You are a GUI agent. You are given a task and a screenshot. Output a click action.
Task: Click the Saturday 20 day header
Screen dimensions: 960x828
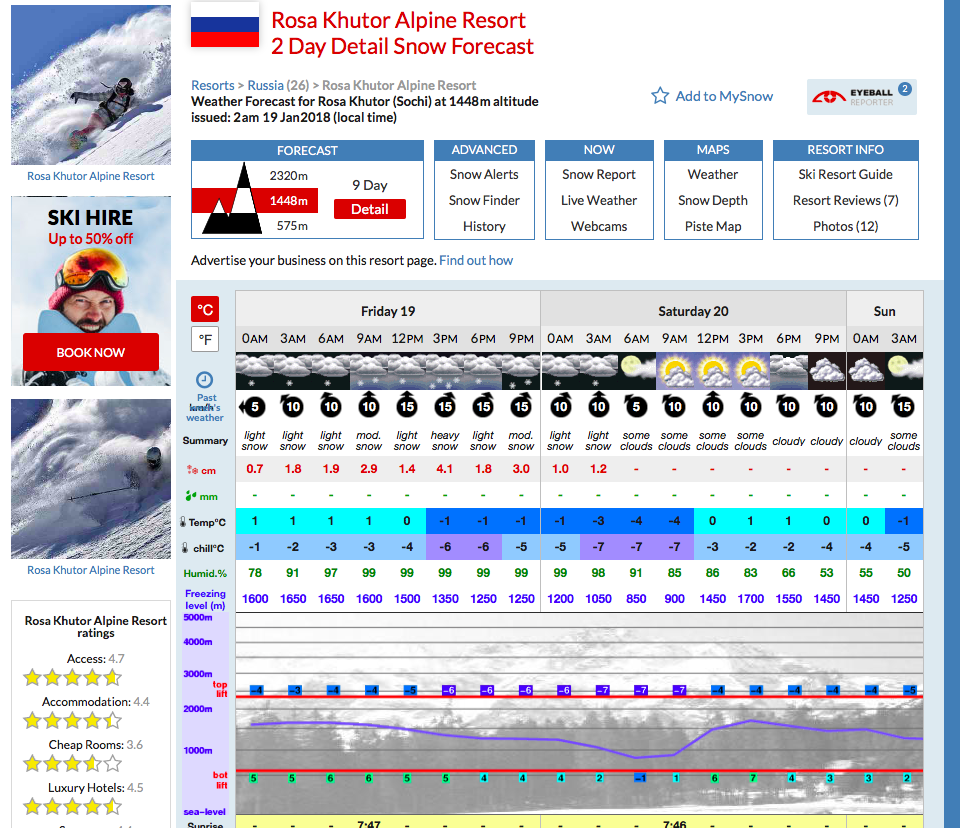coord(693,311)
